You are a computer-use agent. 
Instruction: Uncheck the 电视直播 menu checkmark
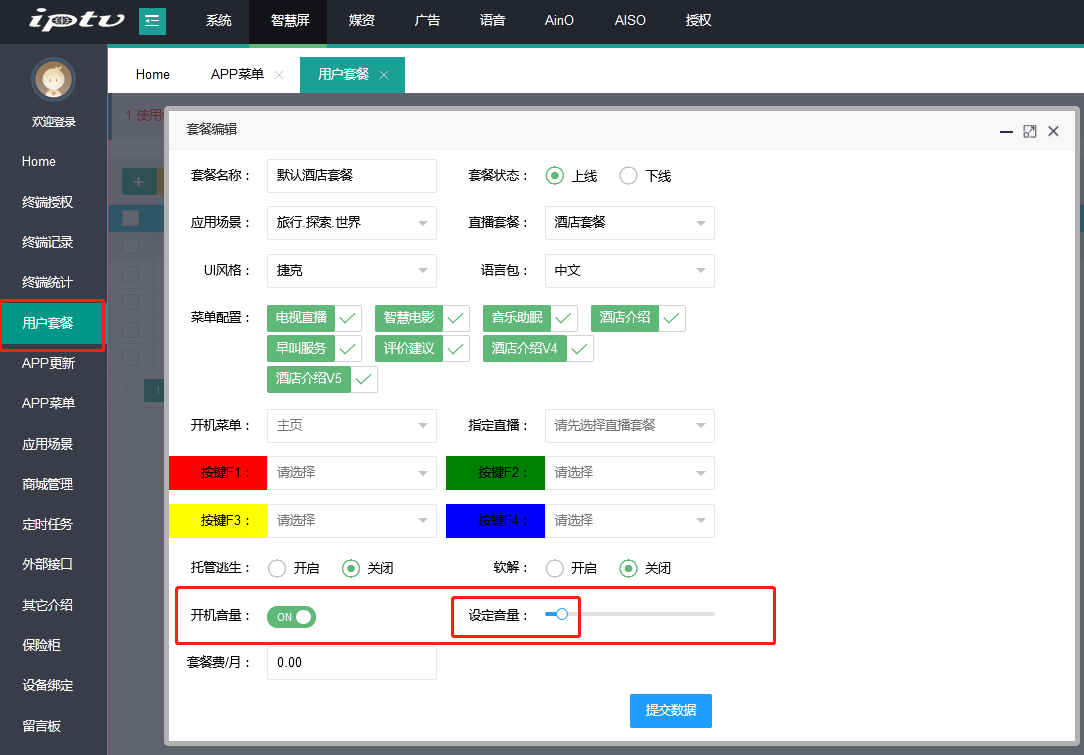click(349, 318)
